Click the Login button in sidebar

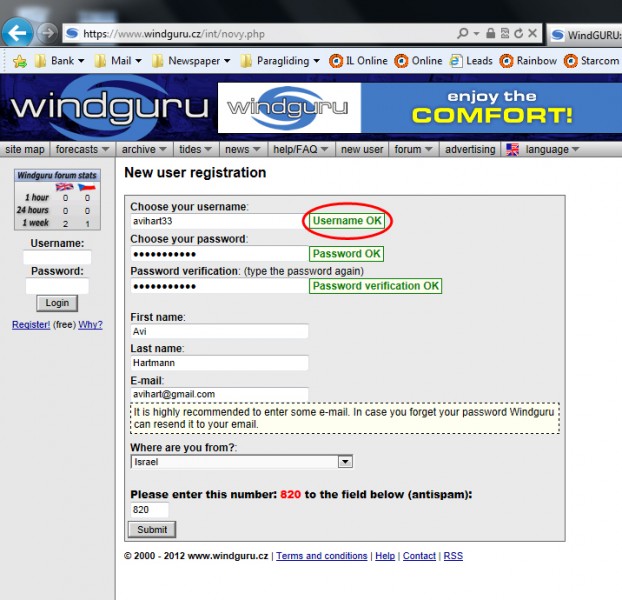[x=57, y=303]
